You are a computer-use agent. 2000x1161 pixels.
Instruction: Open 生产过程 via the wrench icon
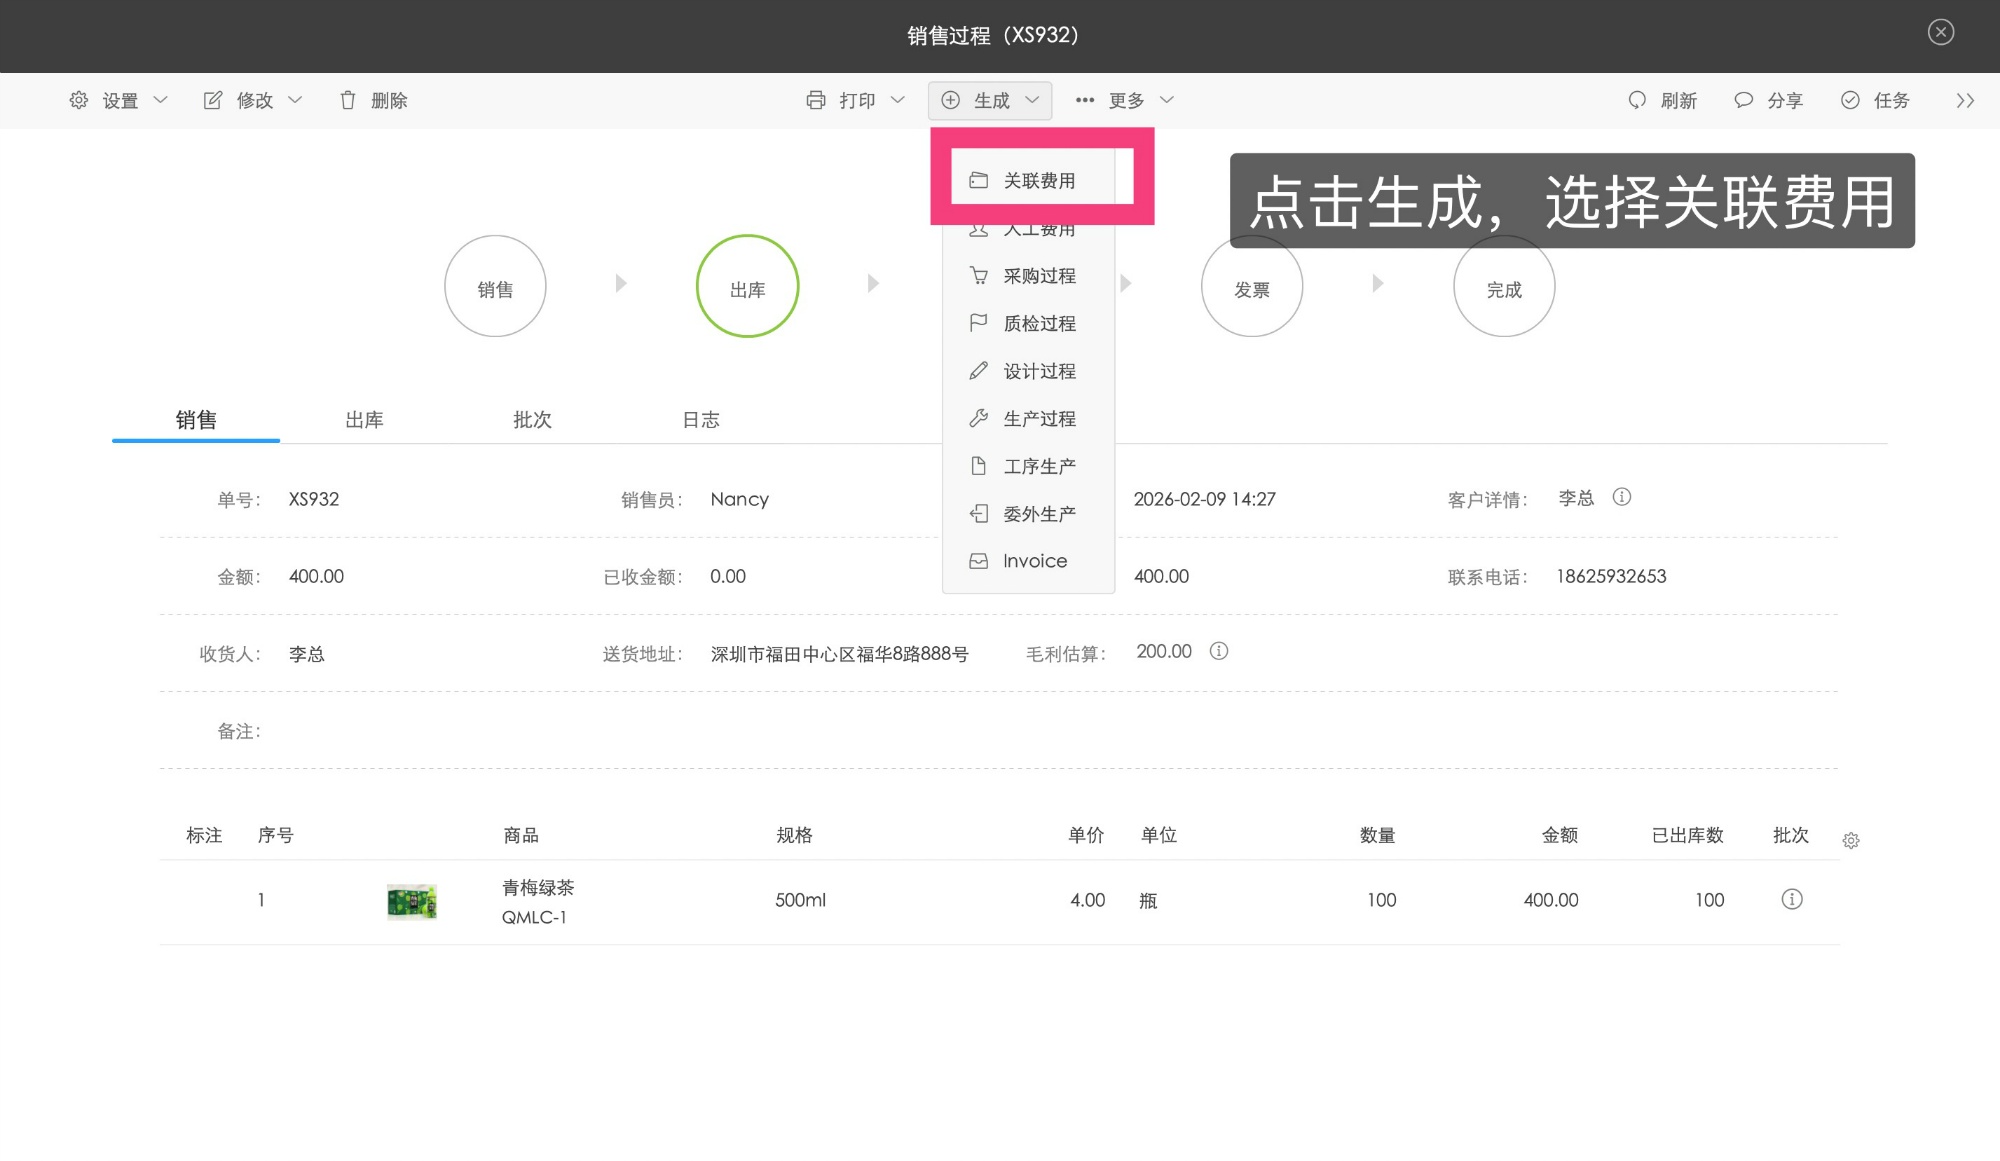coord(979,418)
